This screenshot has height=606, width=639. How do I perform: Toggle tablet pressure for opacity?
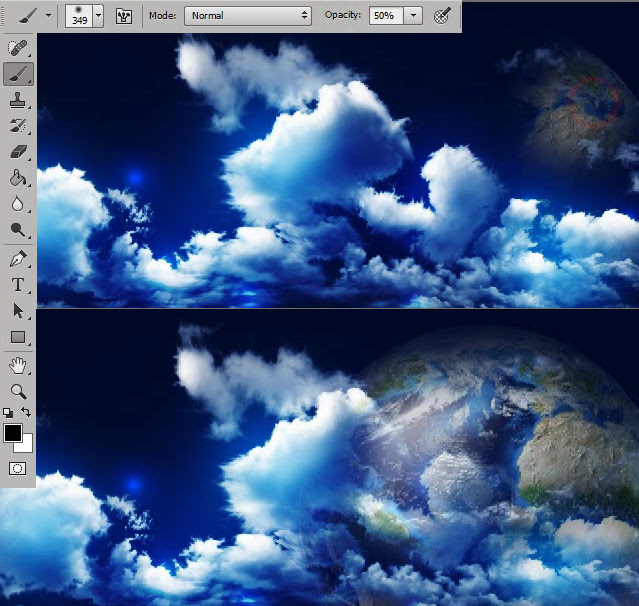[443, 16]
